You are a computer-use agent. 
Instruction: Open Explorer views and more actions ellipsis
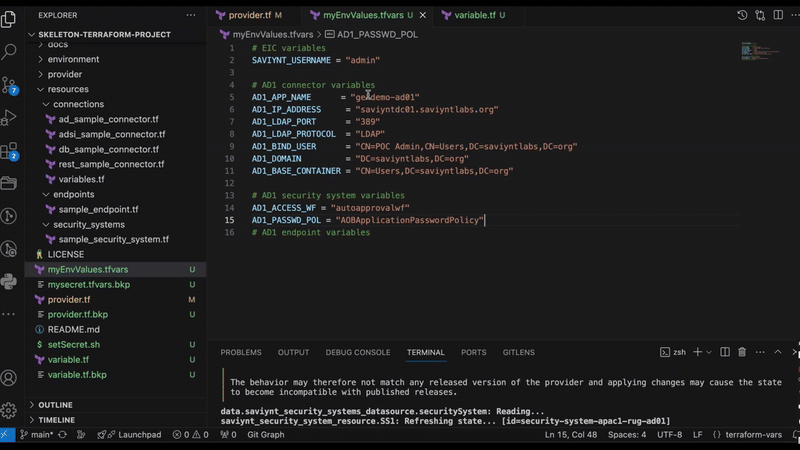point(191,15)
